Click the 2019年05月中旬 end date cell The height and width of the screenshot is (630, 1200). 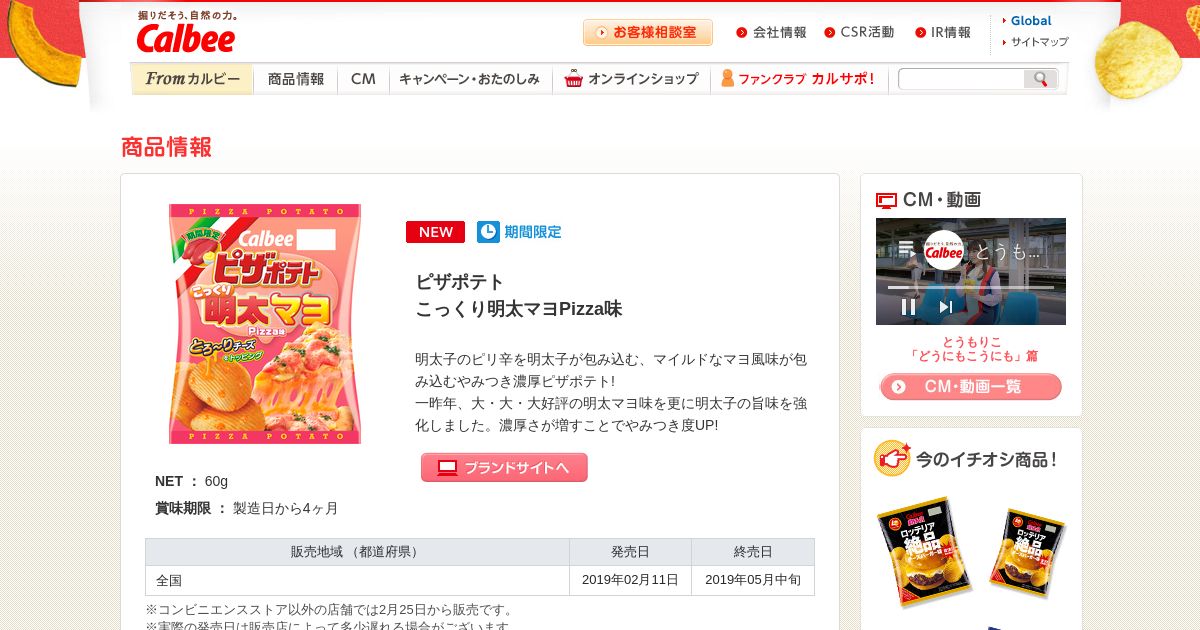753,581
